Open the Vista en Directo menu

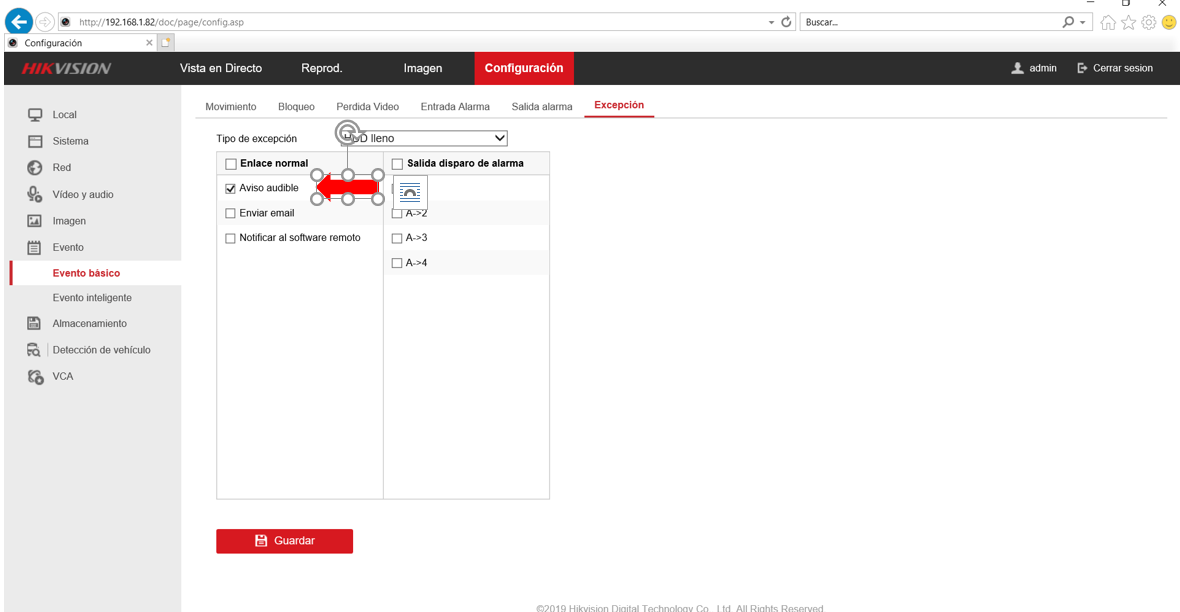pos(220,68)
